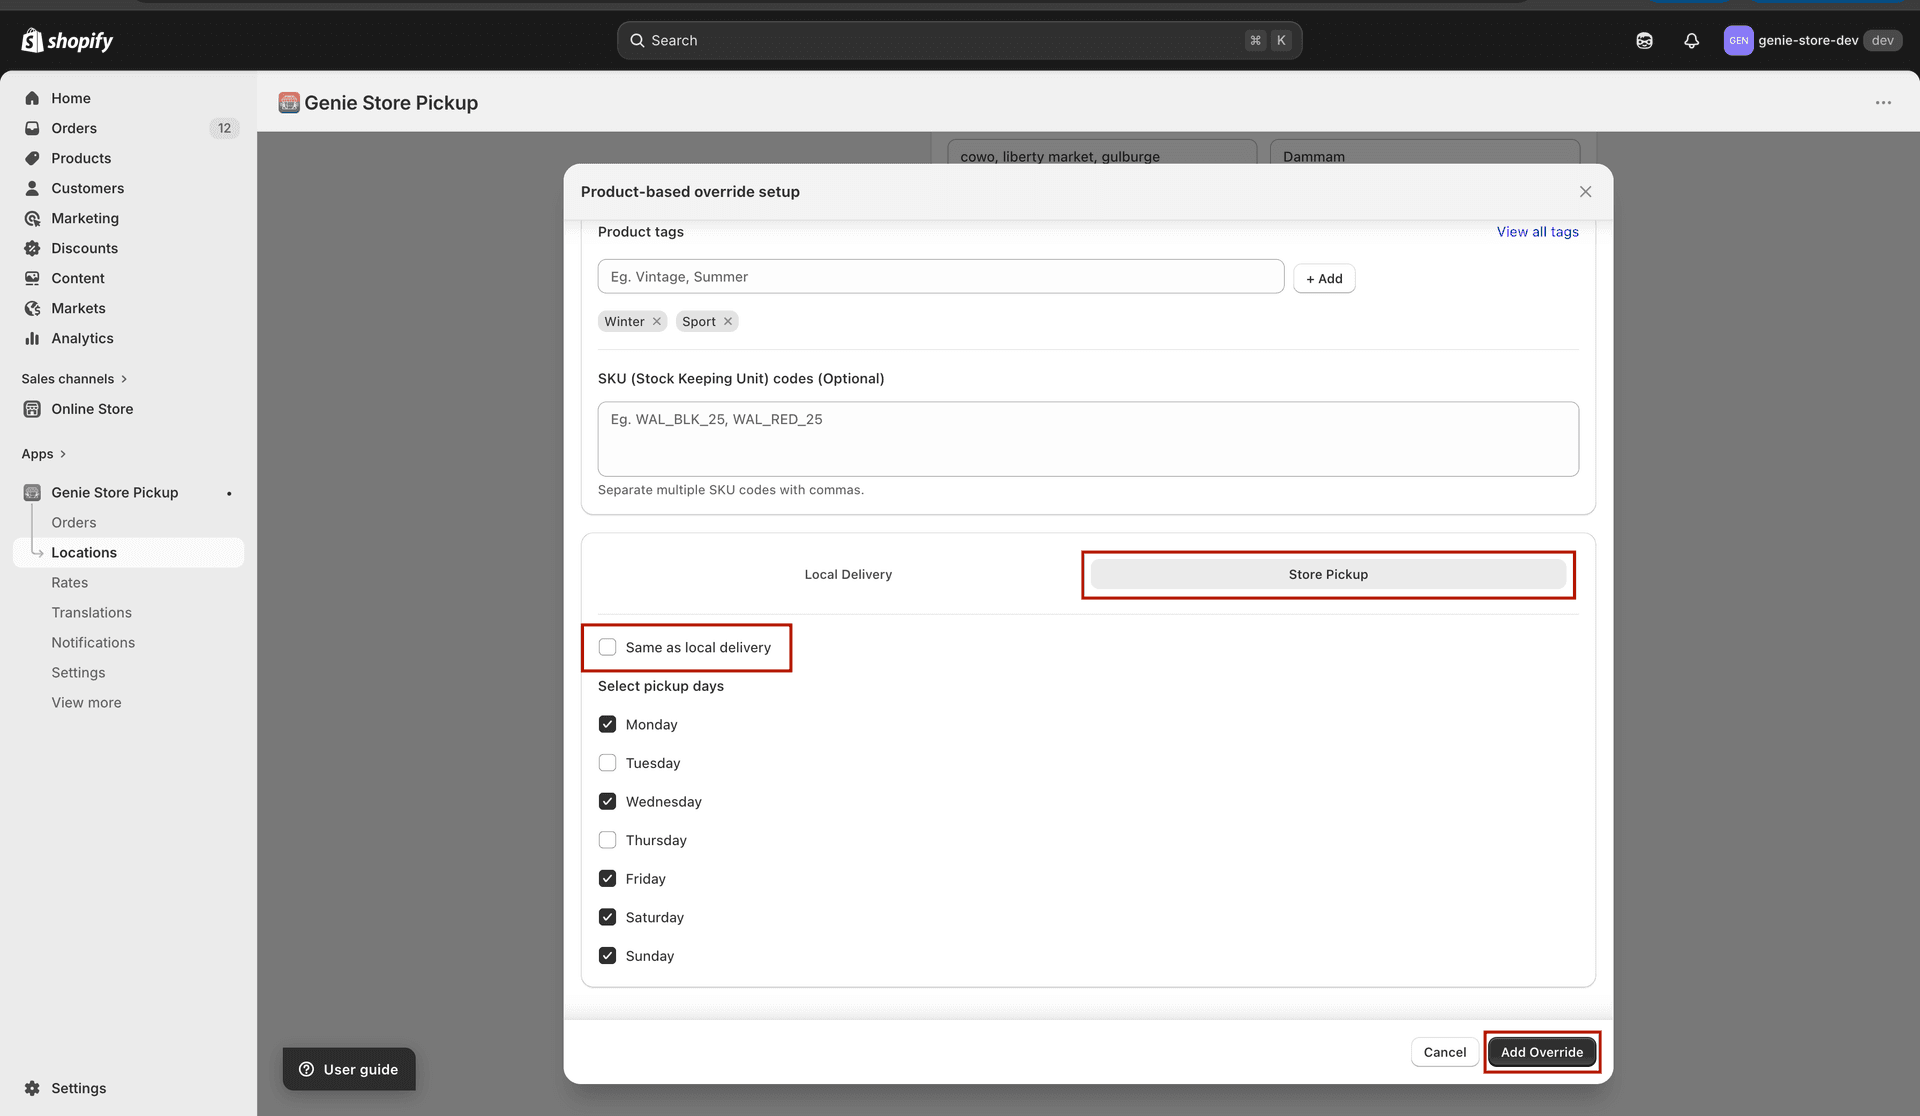The width and height of the screenshot is (1920, 1116).
Task: Click the Marketing target icon
Action: pyautogui.click(x=32, y=218)
